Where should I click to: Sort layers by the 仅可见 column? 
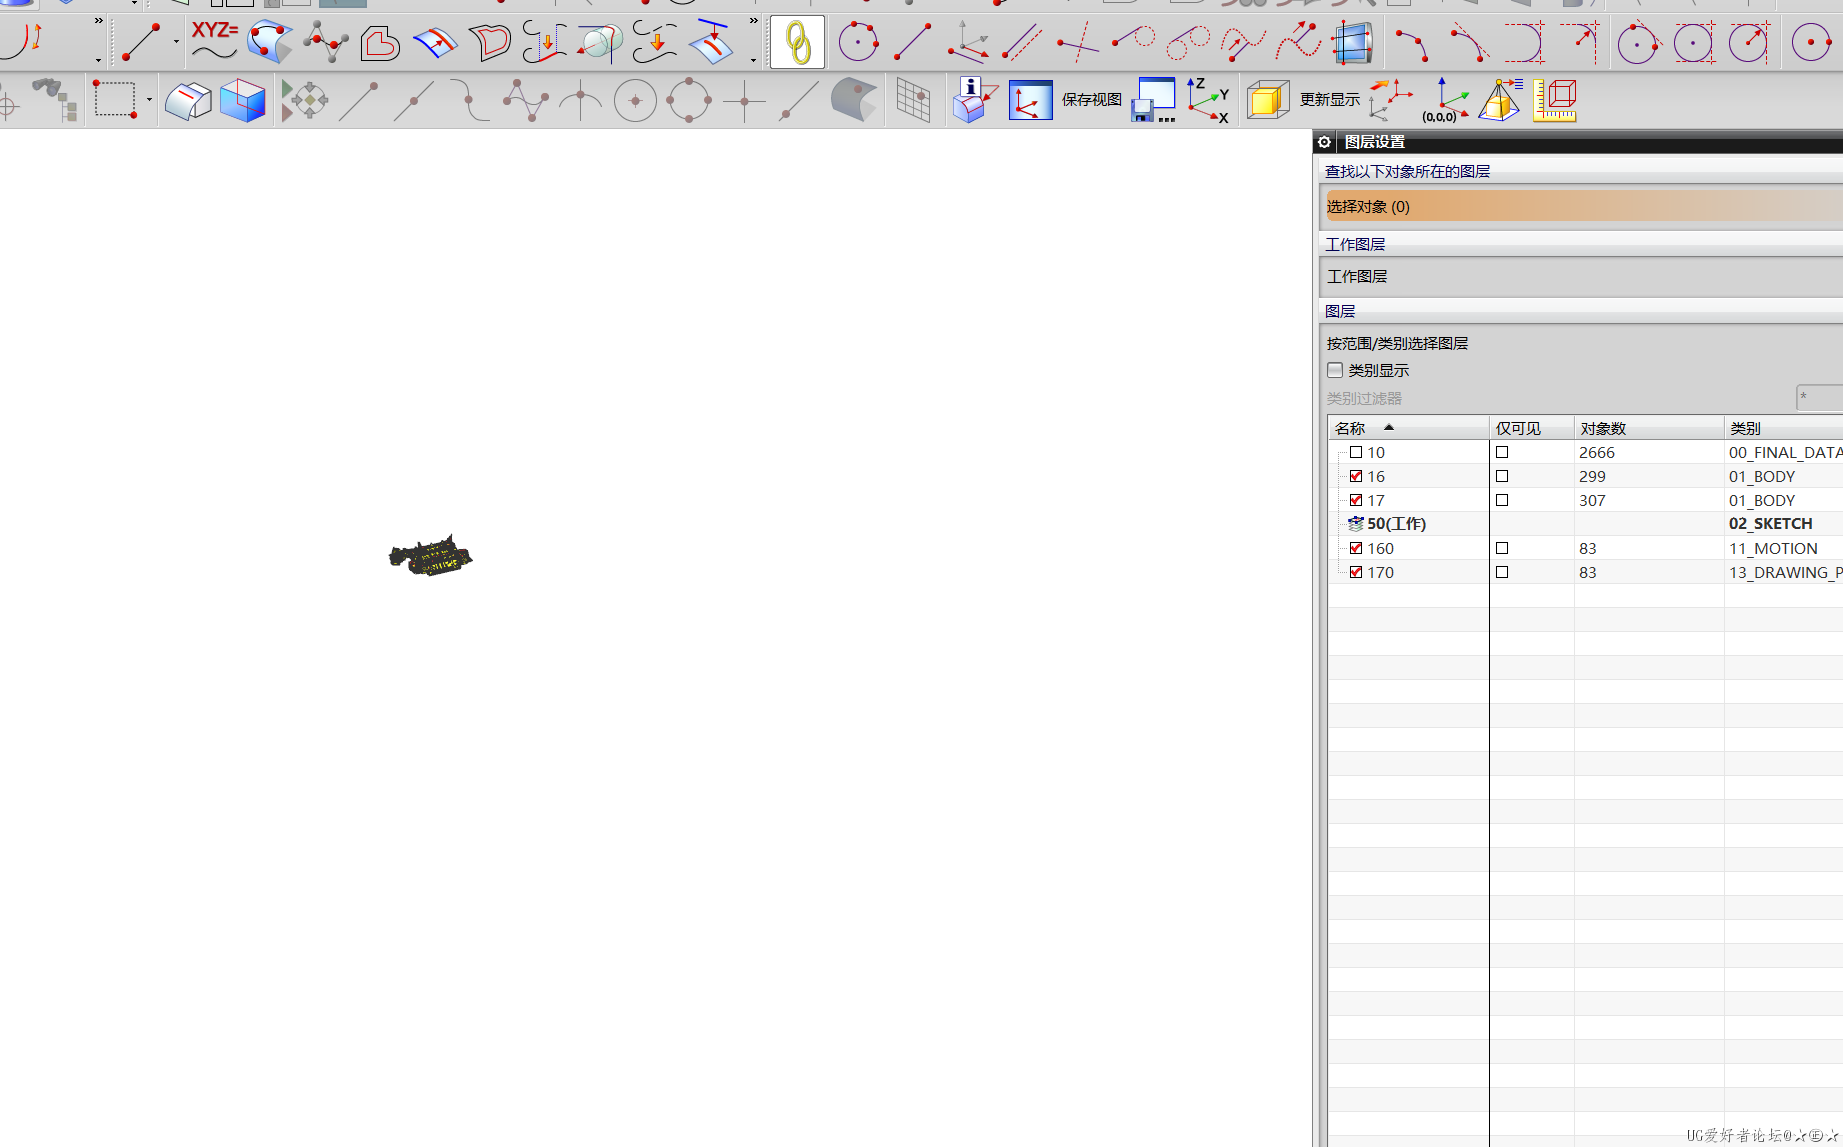click(1531, 428)
